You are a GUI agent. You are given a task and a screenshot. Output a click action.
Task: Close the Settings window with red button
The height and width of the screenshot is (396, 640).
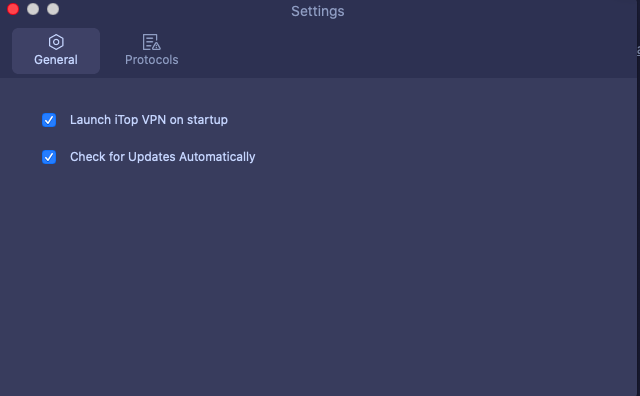[13, 9]
